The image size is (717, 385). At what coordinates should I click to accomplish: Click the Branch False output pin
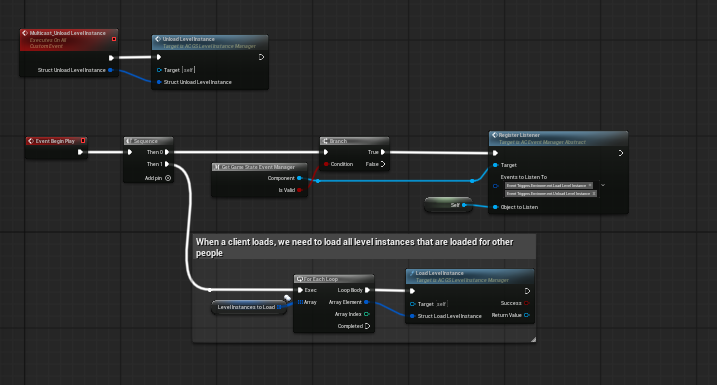click(383, 164)
